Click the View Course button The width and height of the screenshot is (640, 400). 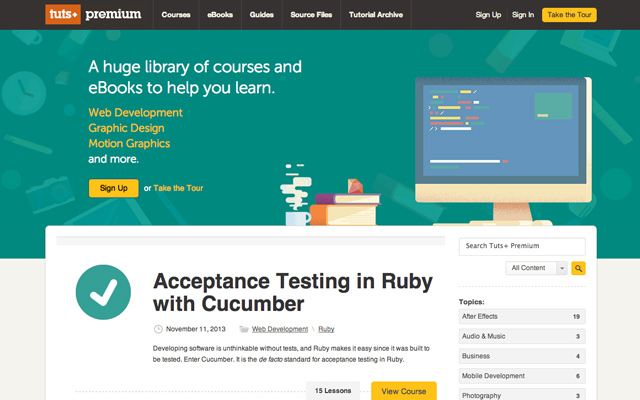pos(404,391)
